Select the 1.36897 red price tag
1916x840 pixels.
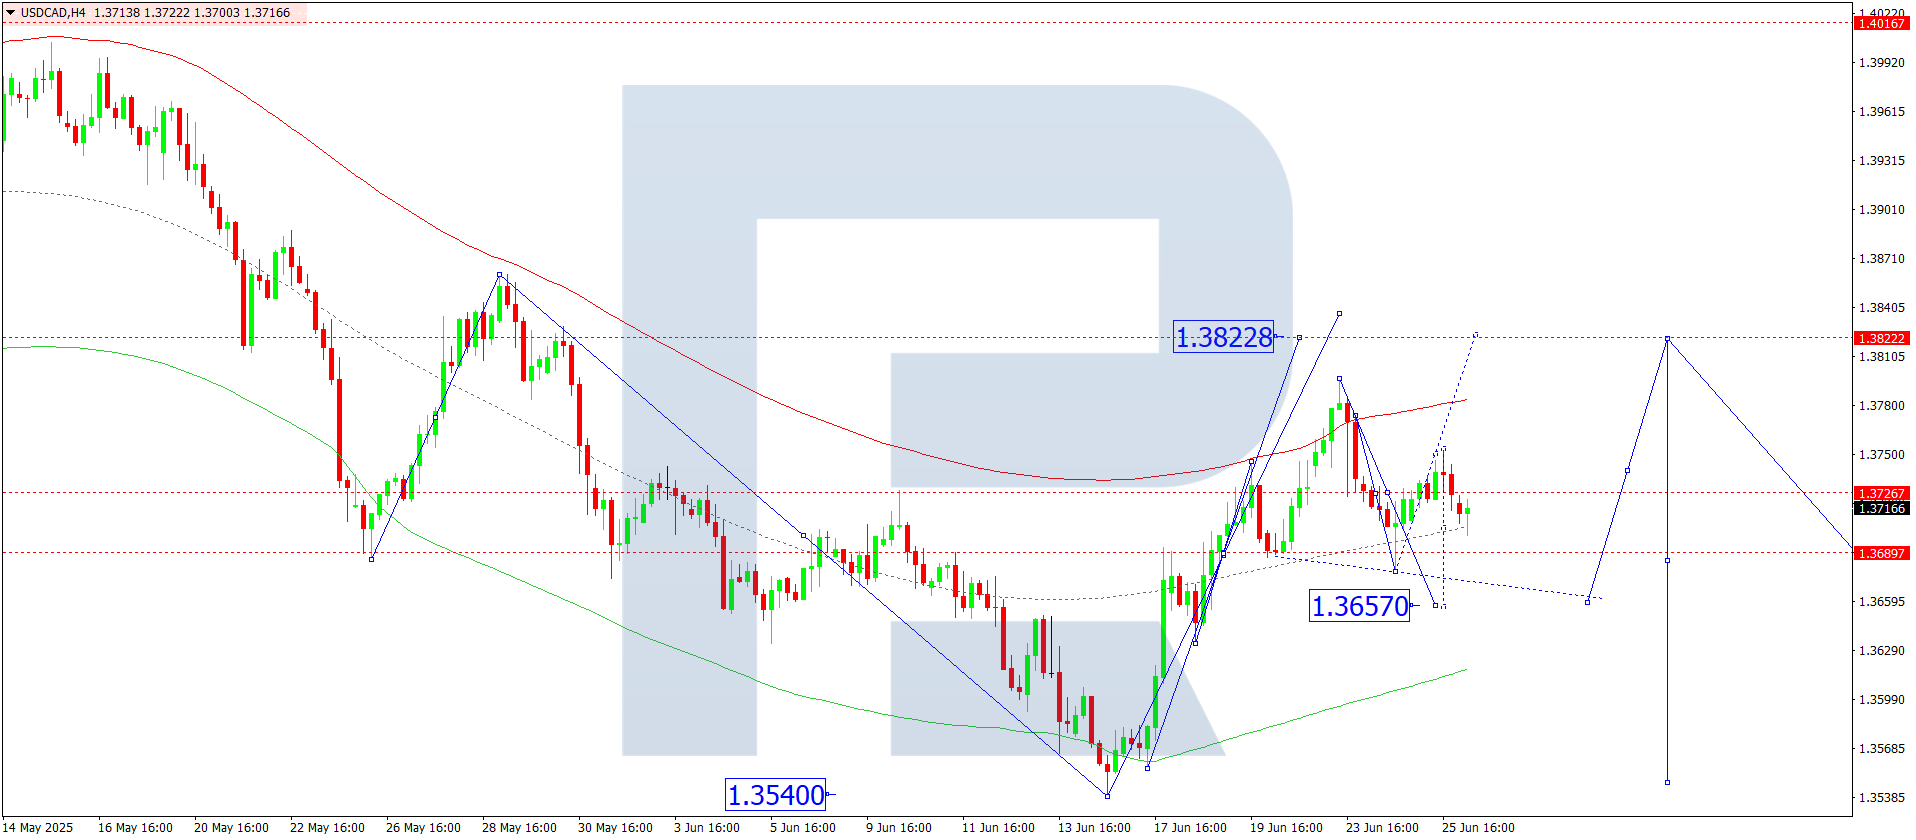[x=1881, y=553]
